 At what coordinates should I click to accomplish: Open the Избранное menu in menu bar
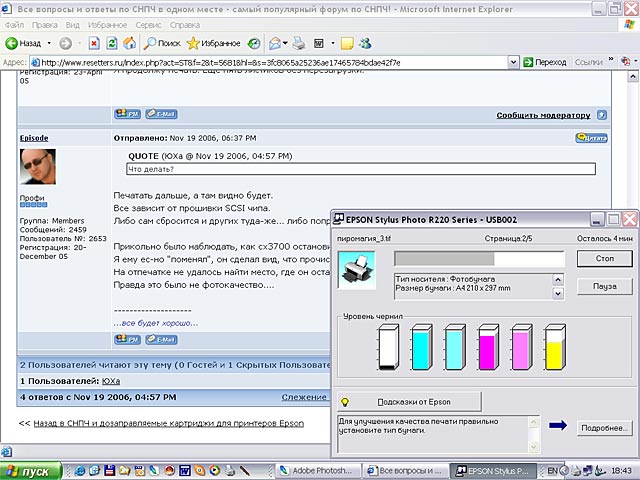point(108,25)
